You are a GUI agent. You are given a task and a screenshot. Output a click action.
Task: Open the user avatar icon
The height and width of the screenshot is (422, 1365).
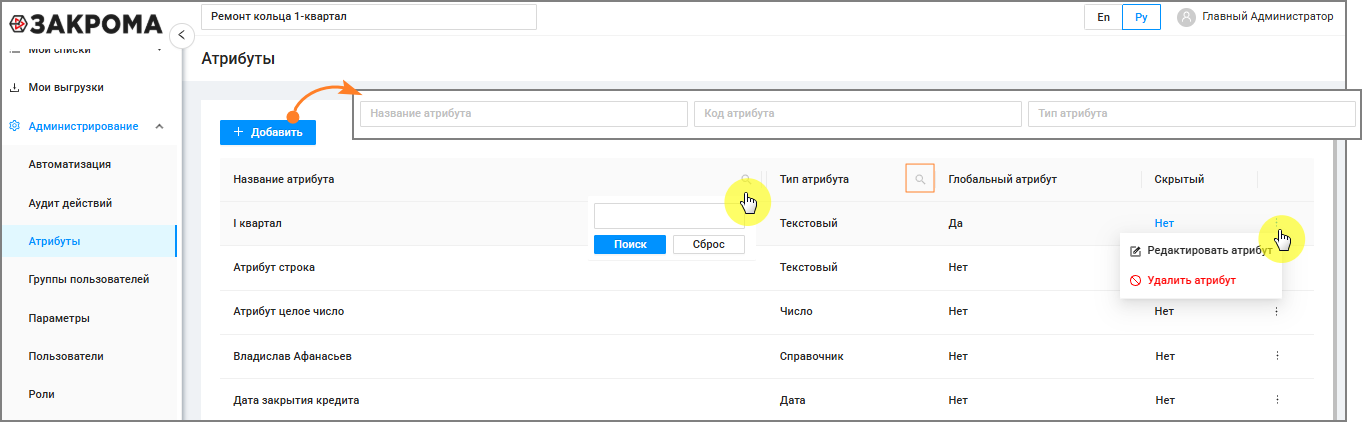point(1186,17)
